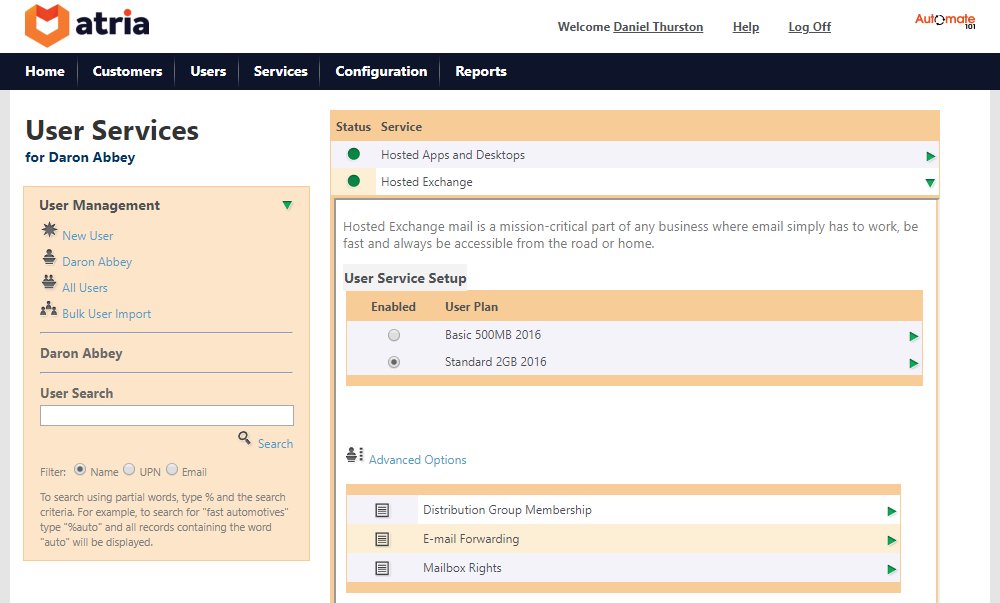Select the Basic 500MB 2016 plan radio button
The width and height of the screenshot is (1000, 603).
(x=394, y=335)
